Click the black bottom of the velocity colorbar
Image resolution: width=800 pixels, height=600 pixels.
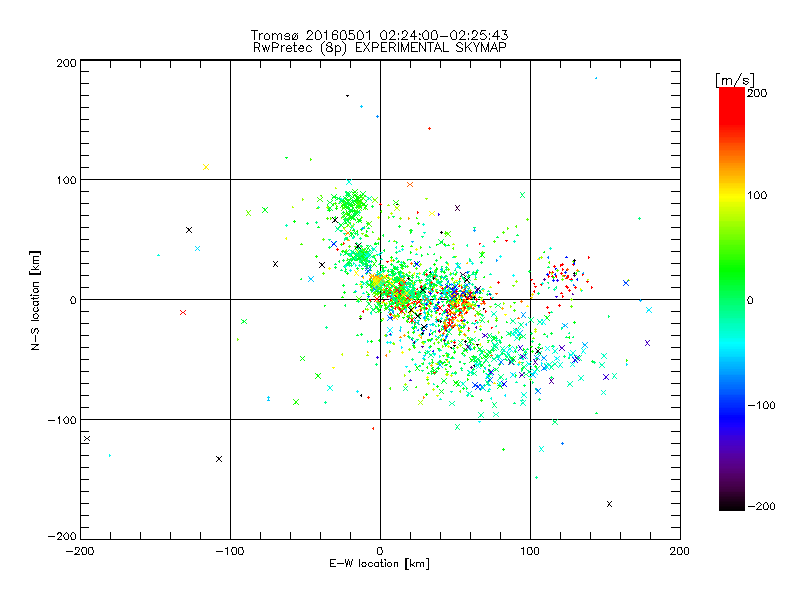pos(732,503)
